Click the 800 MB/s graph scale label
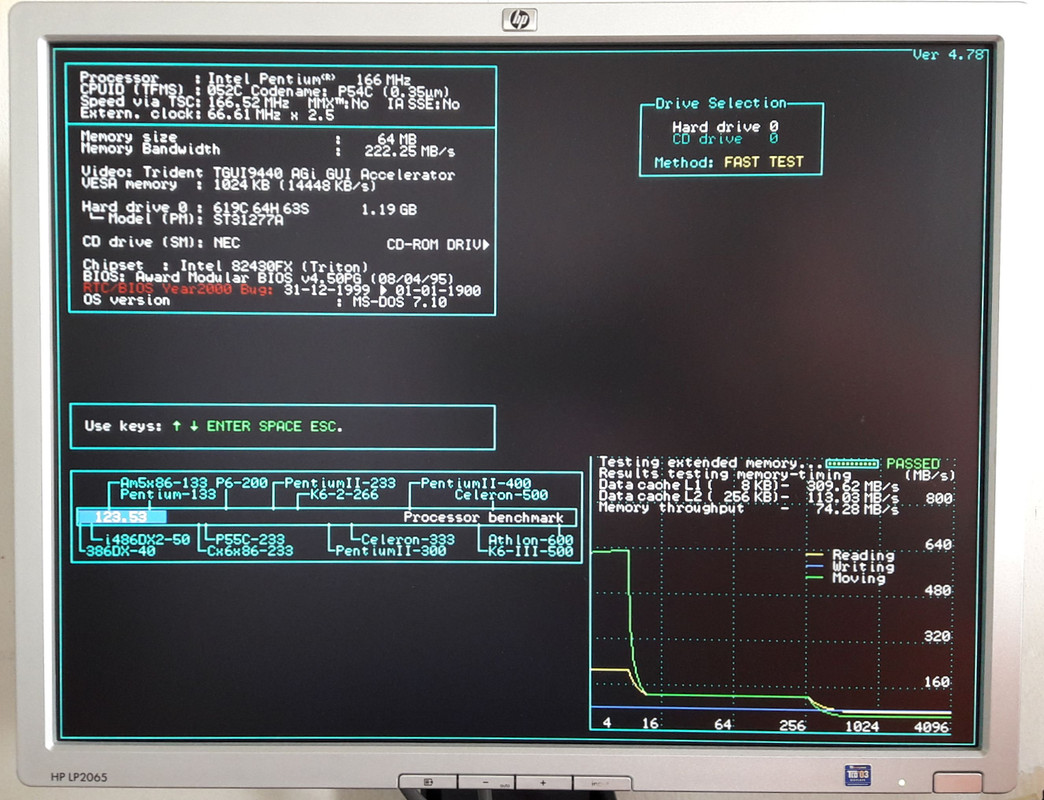This screenshot has height=800, width=1044. click(938, 499)
